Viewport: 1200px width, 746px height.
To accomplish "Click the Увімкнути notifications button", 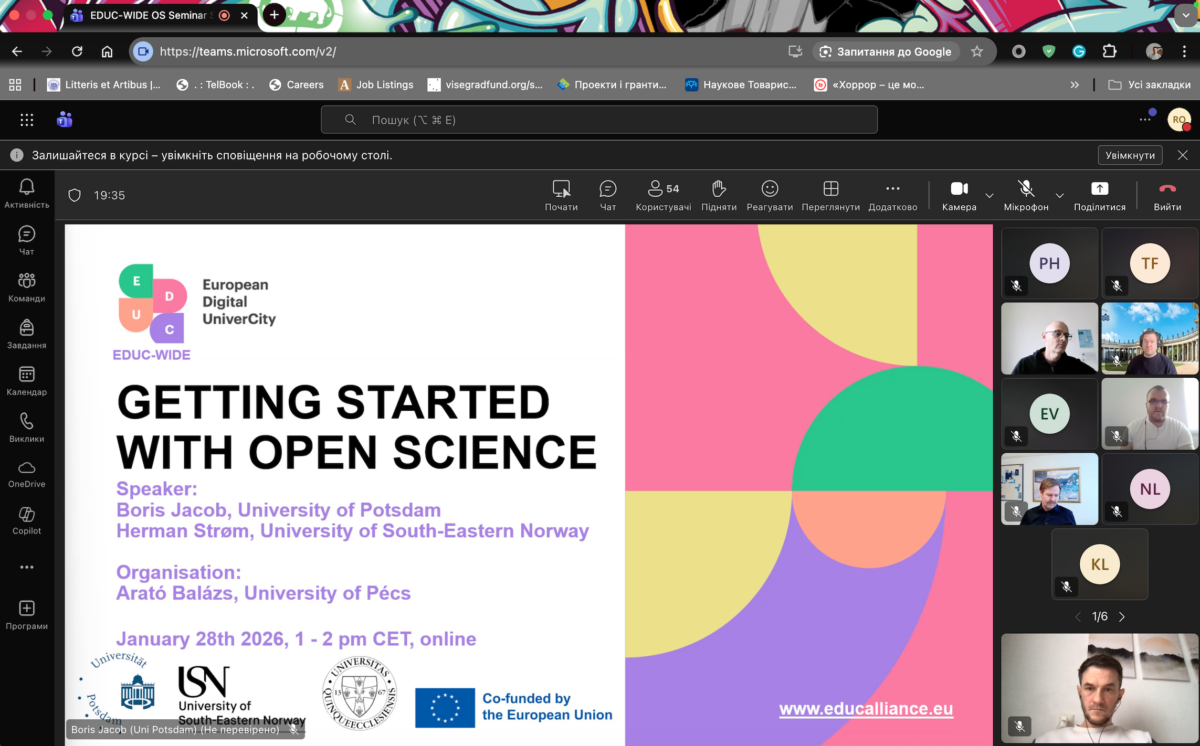I will click(1130, 155).
